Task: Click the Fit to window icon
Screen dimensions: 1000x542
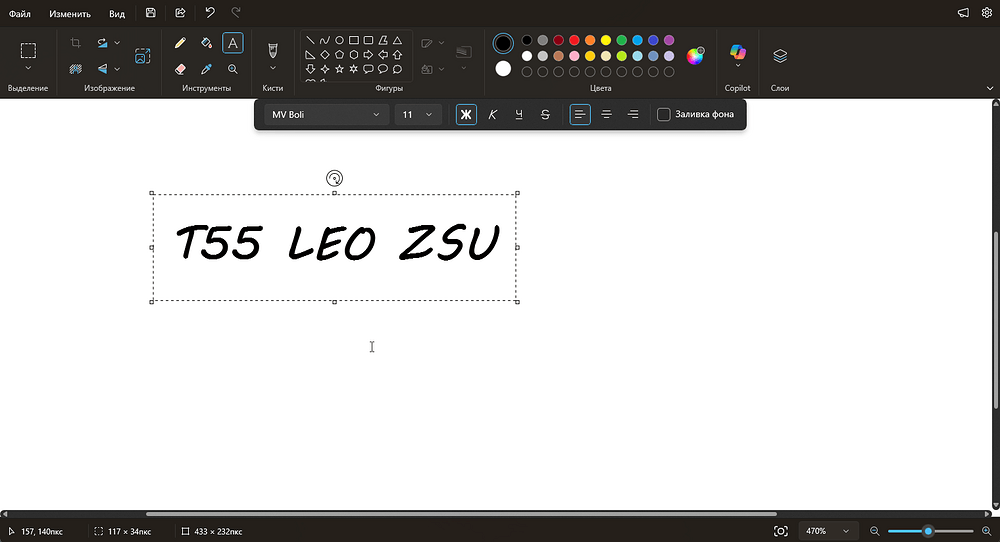Action: pos(781,531)
